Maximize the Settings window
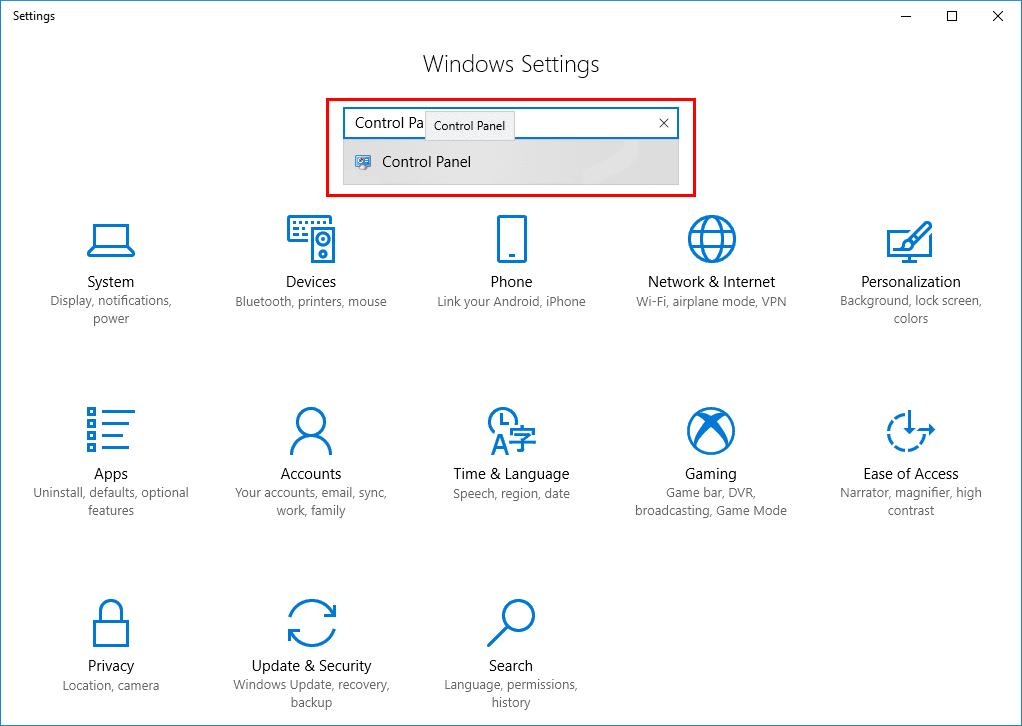The width and height of the screenshot is (1022, 726). (952, 16)
